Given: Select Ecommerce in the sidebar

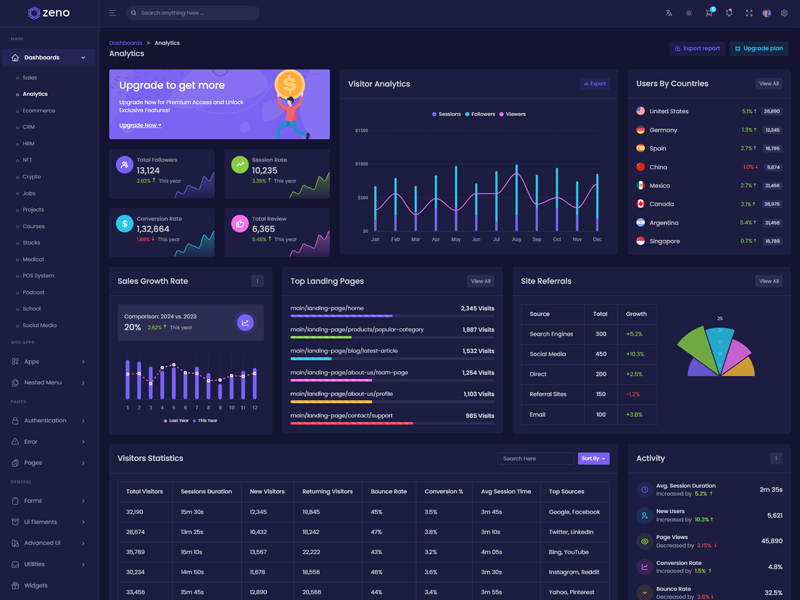Looking at the screenshot, I should click(x=39, y=111).
